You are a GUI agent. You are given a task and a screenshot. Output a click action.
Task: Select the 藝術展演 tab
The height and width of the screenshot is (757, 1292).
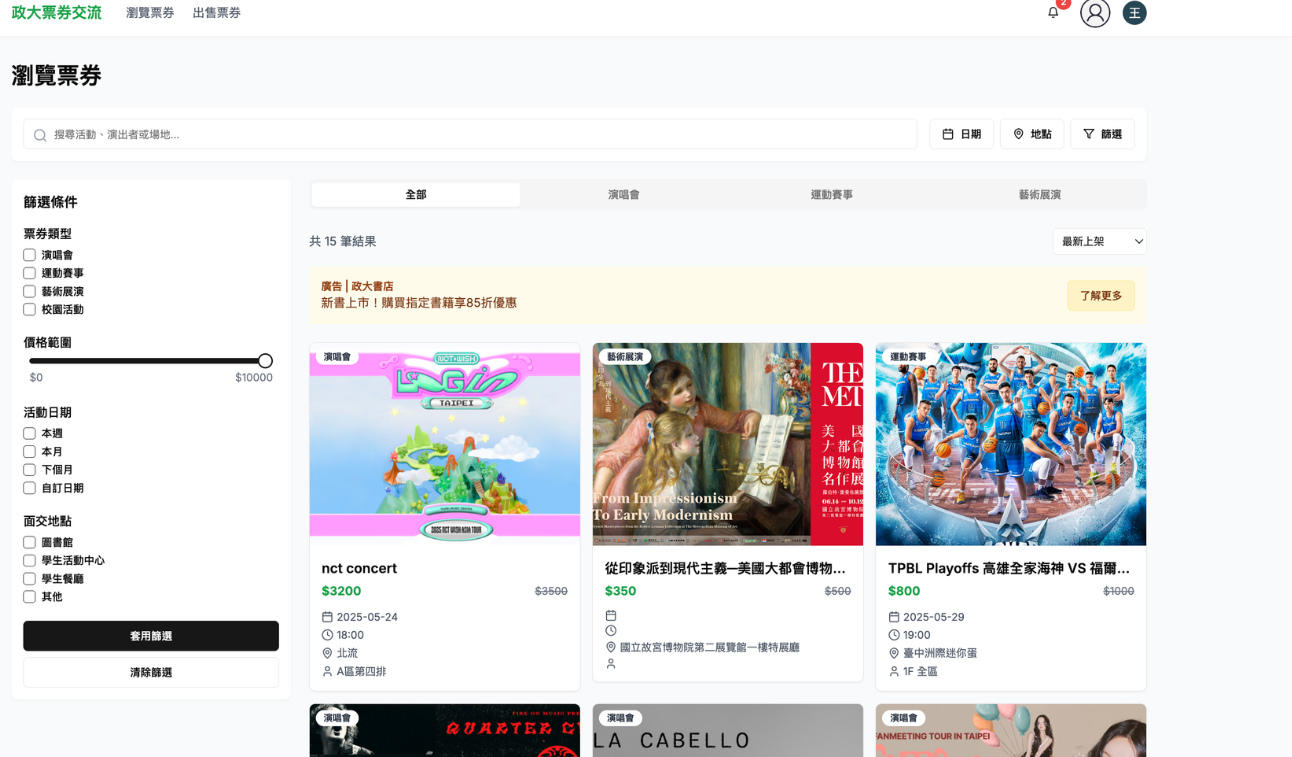click(x=1039, y=195)
